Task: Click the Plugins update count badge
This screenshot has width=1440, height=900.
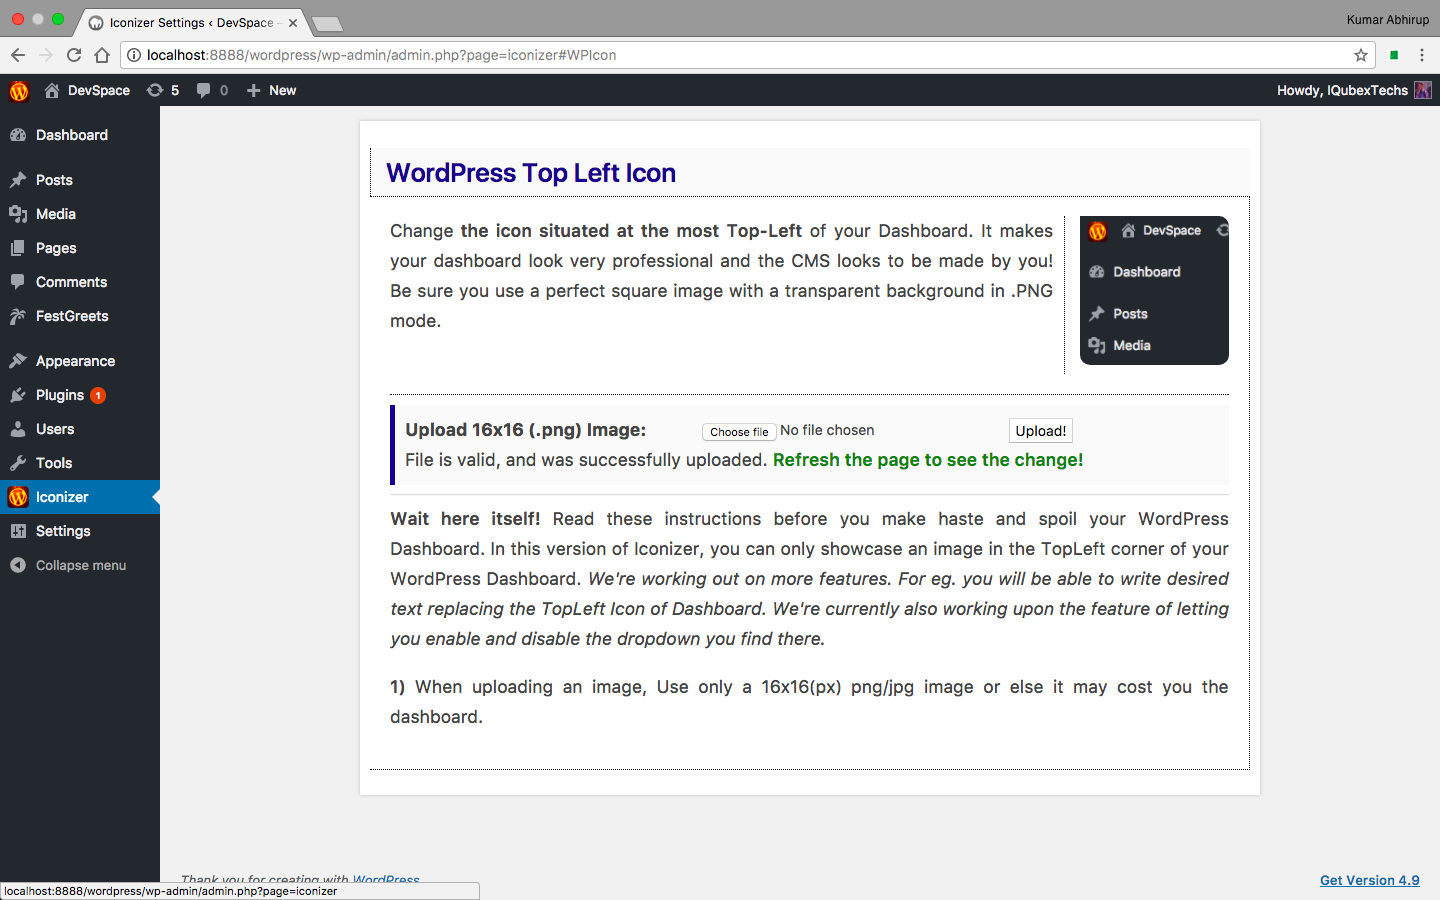Action: [x=98, y=395]
